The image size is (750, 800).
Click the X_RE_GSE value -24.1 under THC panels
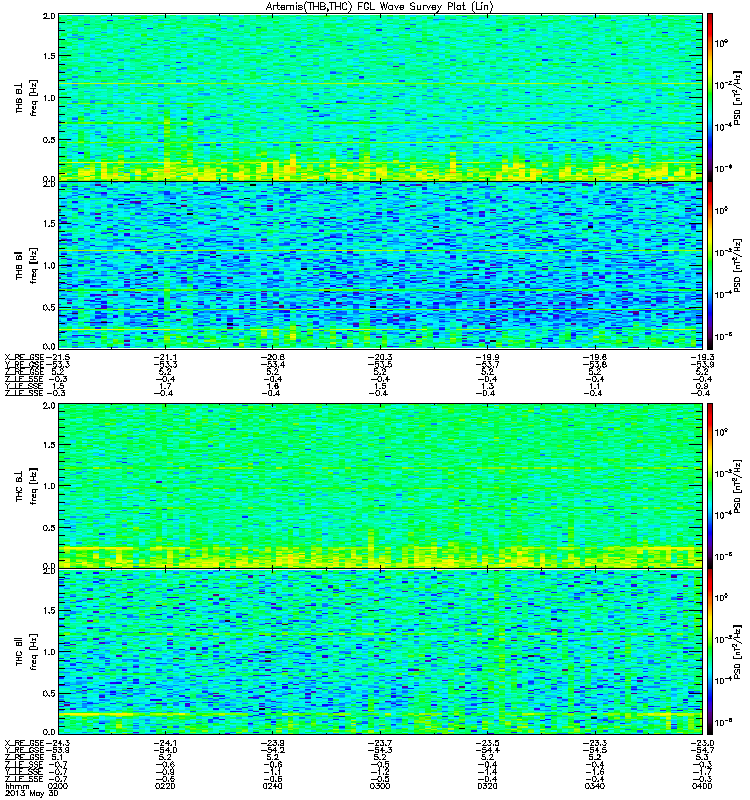(166, 743)
